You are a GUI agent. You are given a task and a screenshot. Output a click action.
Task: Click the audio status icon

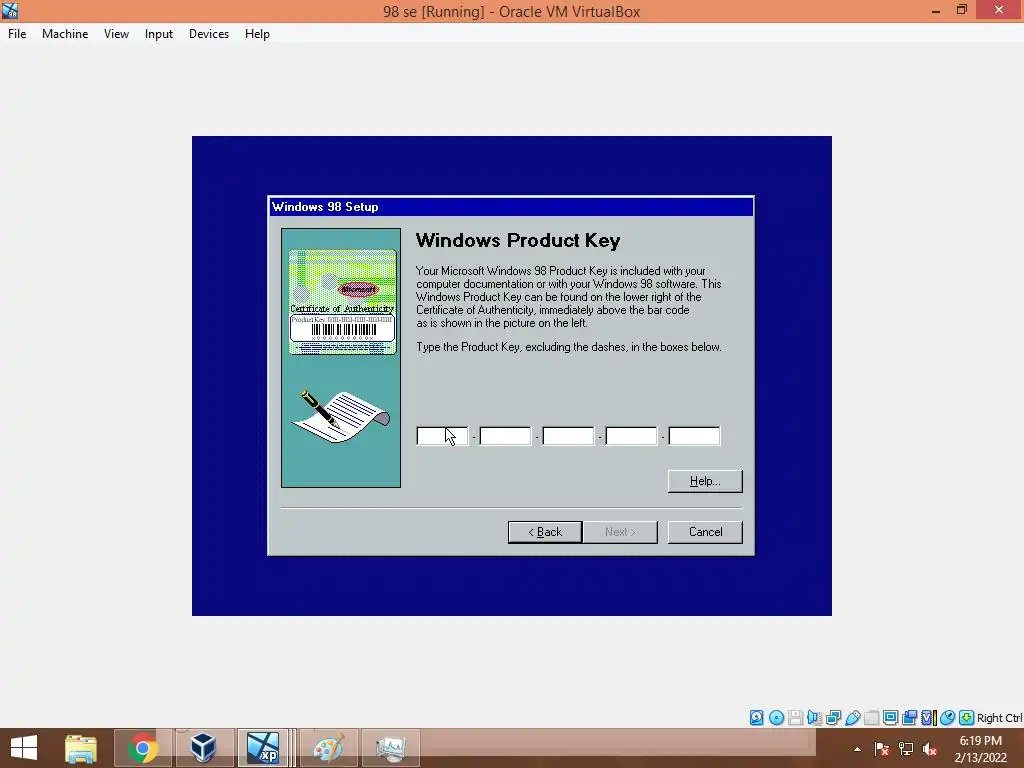point(814,718)
